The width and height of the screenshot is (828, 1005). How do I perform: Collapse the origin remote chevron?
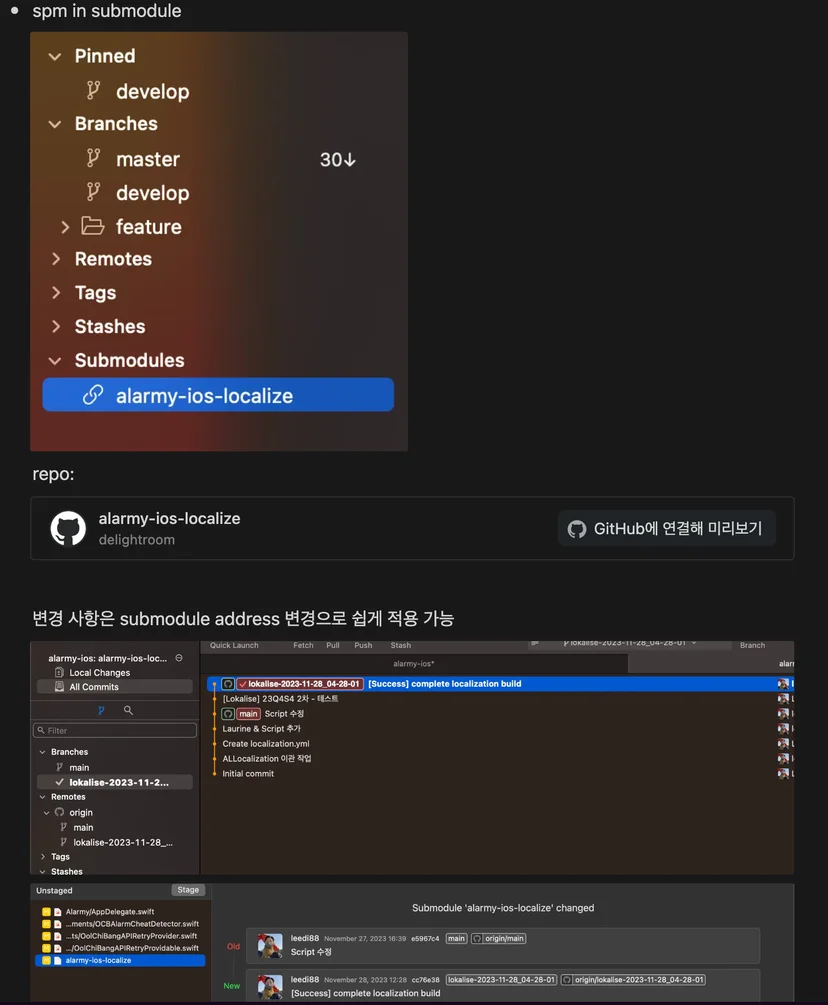click(46, 813)
